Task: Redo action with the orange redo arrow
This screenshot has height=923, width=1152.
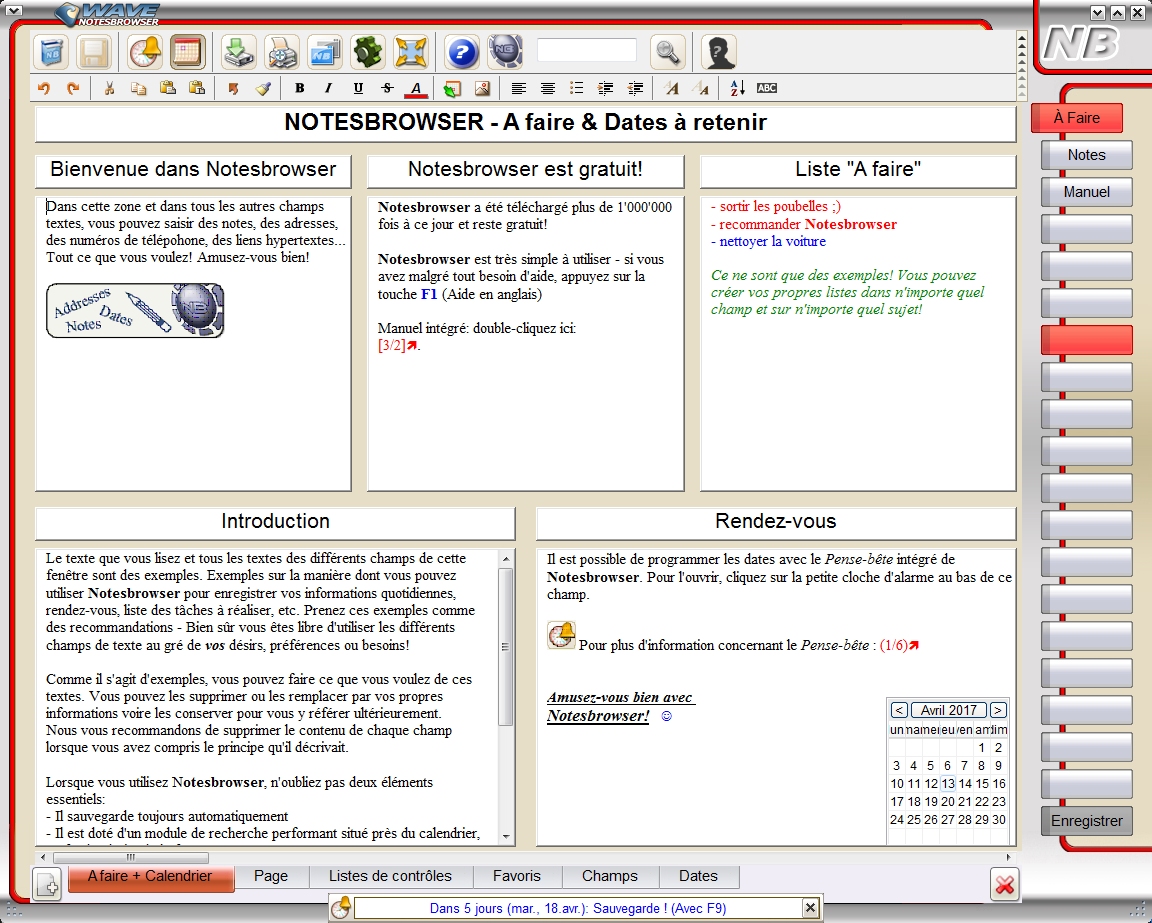Action: [73, 88]
